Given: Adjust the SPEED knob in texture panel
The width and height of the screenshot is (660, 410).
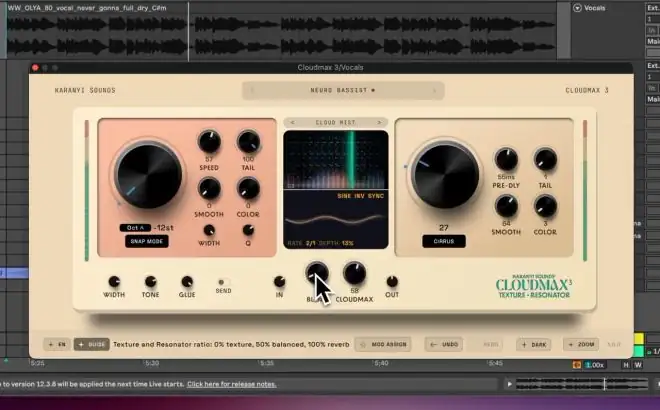Looking at the screenshot, I should click(x=209, y=142).
